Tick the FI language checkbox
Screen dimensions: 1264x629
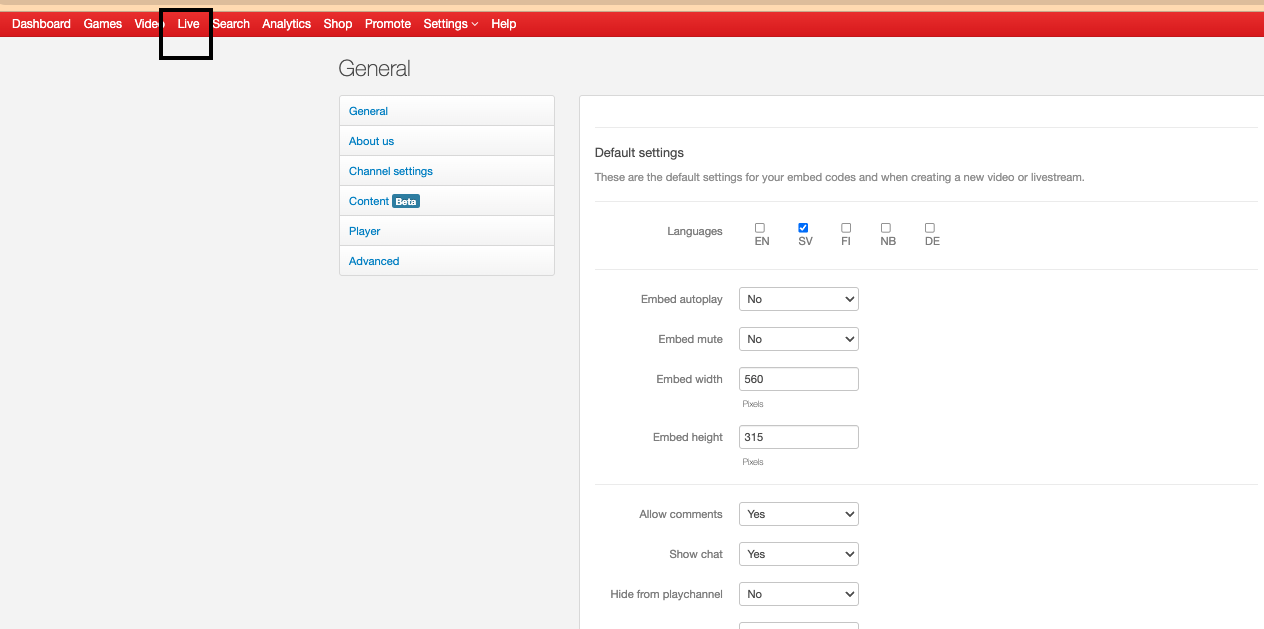[846, 228]
